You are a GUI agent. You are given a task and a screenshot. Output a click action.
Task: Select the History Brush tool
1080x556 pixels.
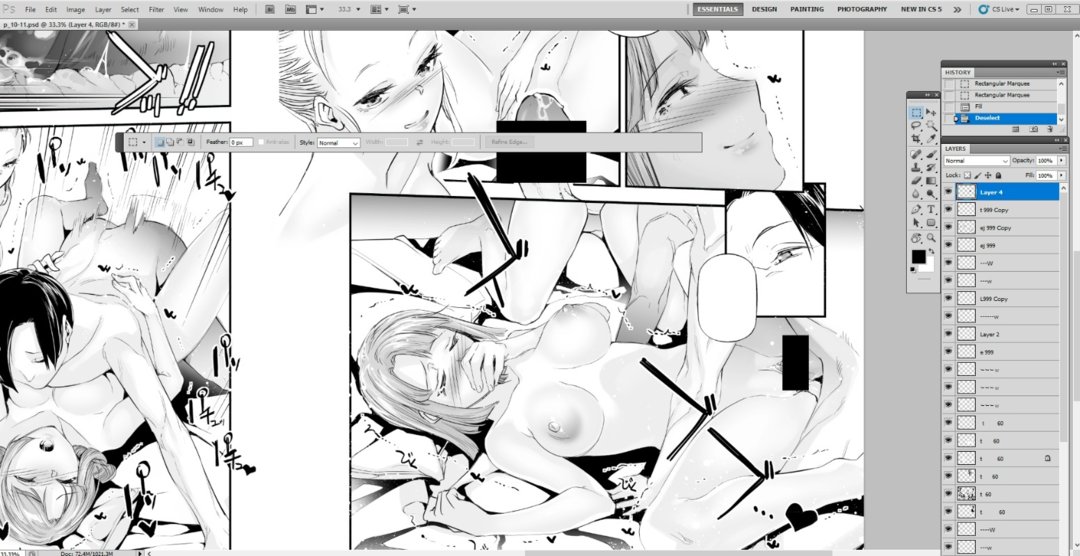931,167
